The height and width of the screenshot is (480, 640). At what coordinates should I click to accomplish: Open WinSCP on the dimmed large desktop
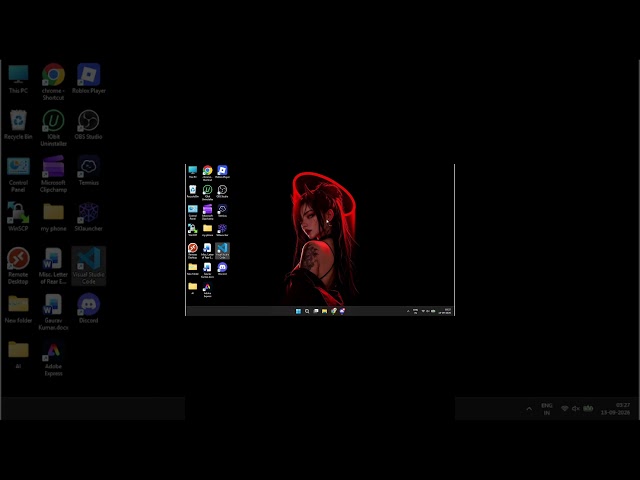[x=18, y=217]
